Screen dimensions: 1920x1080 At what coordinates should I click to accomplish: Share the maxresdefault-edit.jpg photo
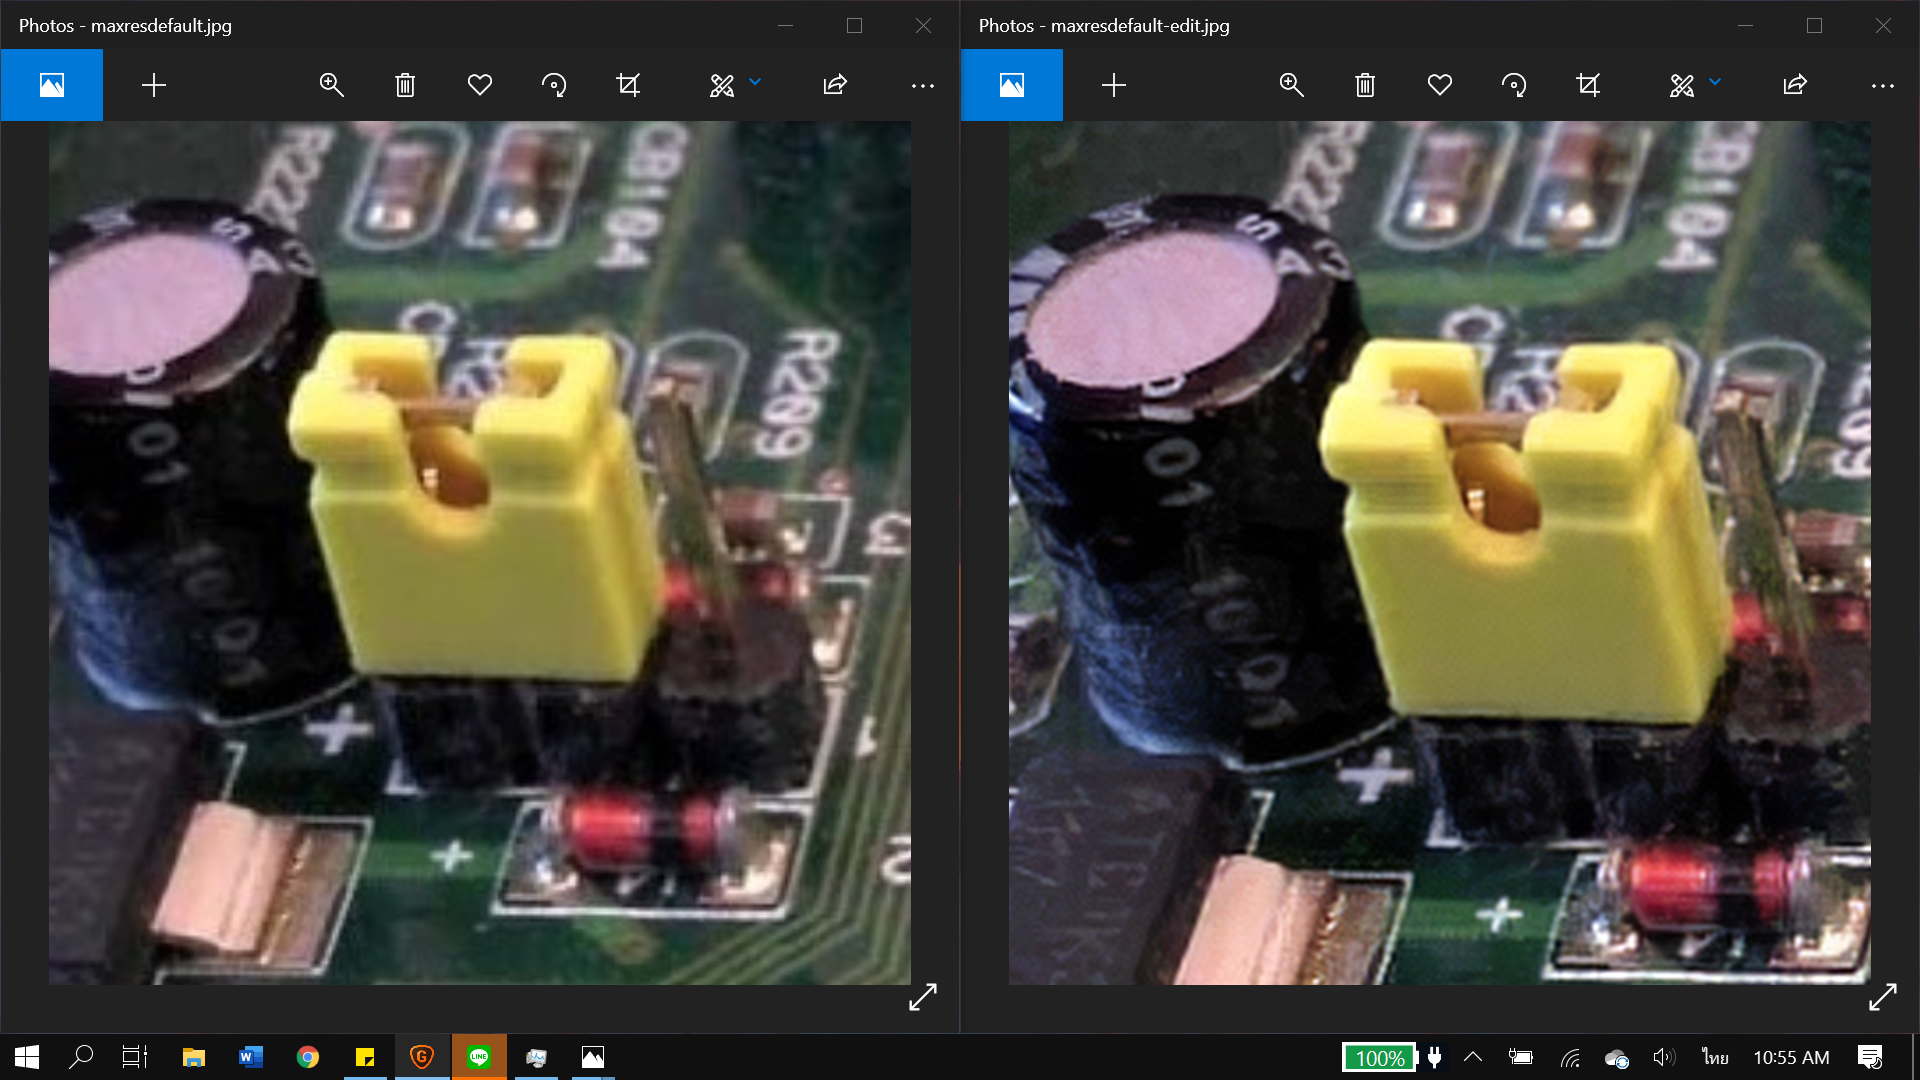click(1795, 85)
